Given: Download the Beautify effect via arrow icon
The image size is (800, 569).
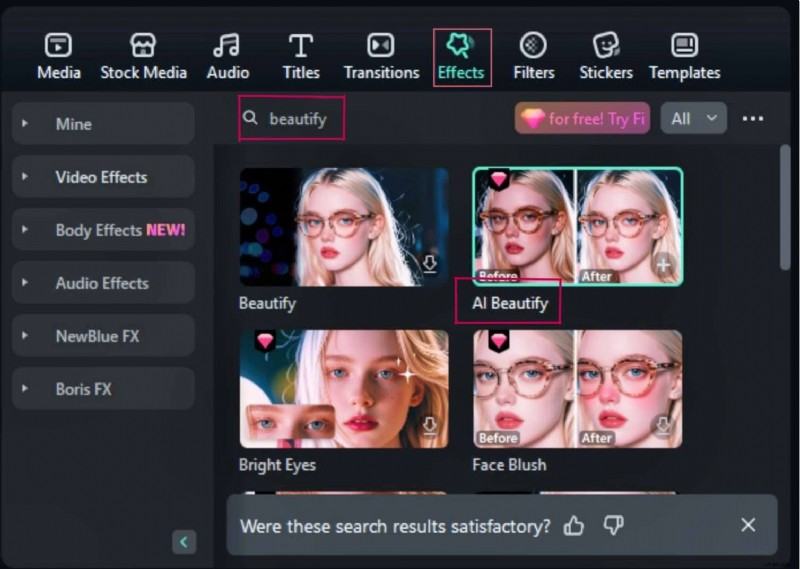Looking at the screenshot, I should coord(430,264).
